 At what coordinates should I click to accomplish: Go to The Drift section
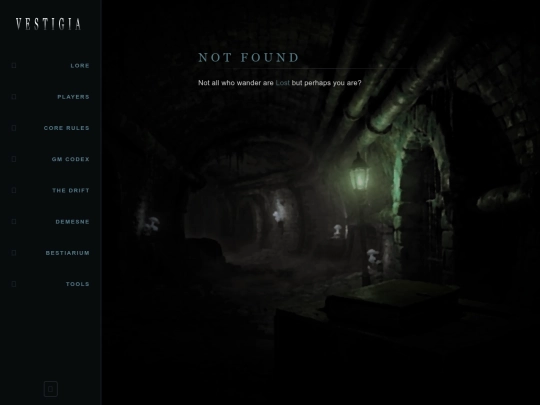[x=71, y=190]
